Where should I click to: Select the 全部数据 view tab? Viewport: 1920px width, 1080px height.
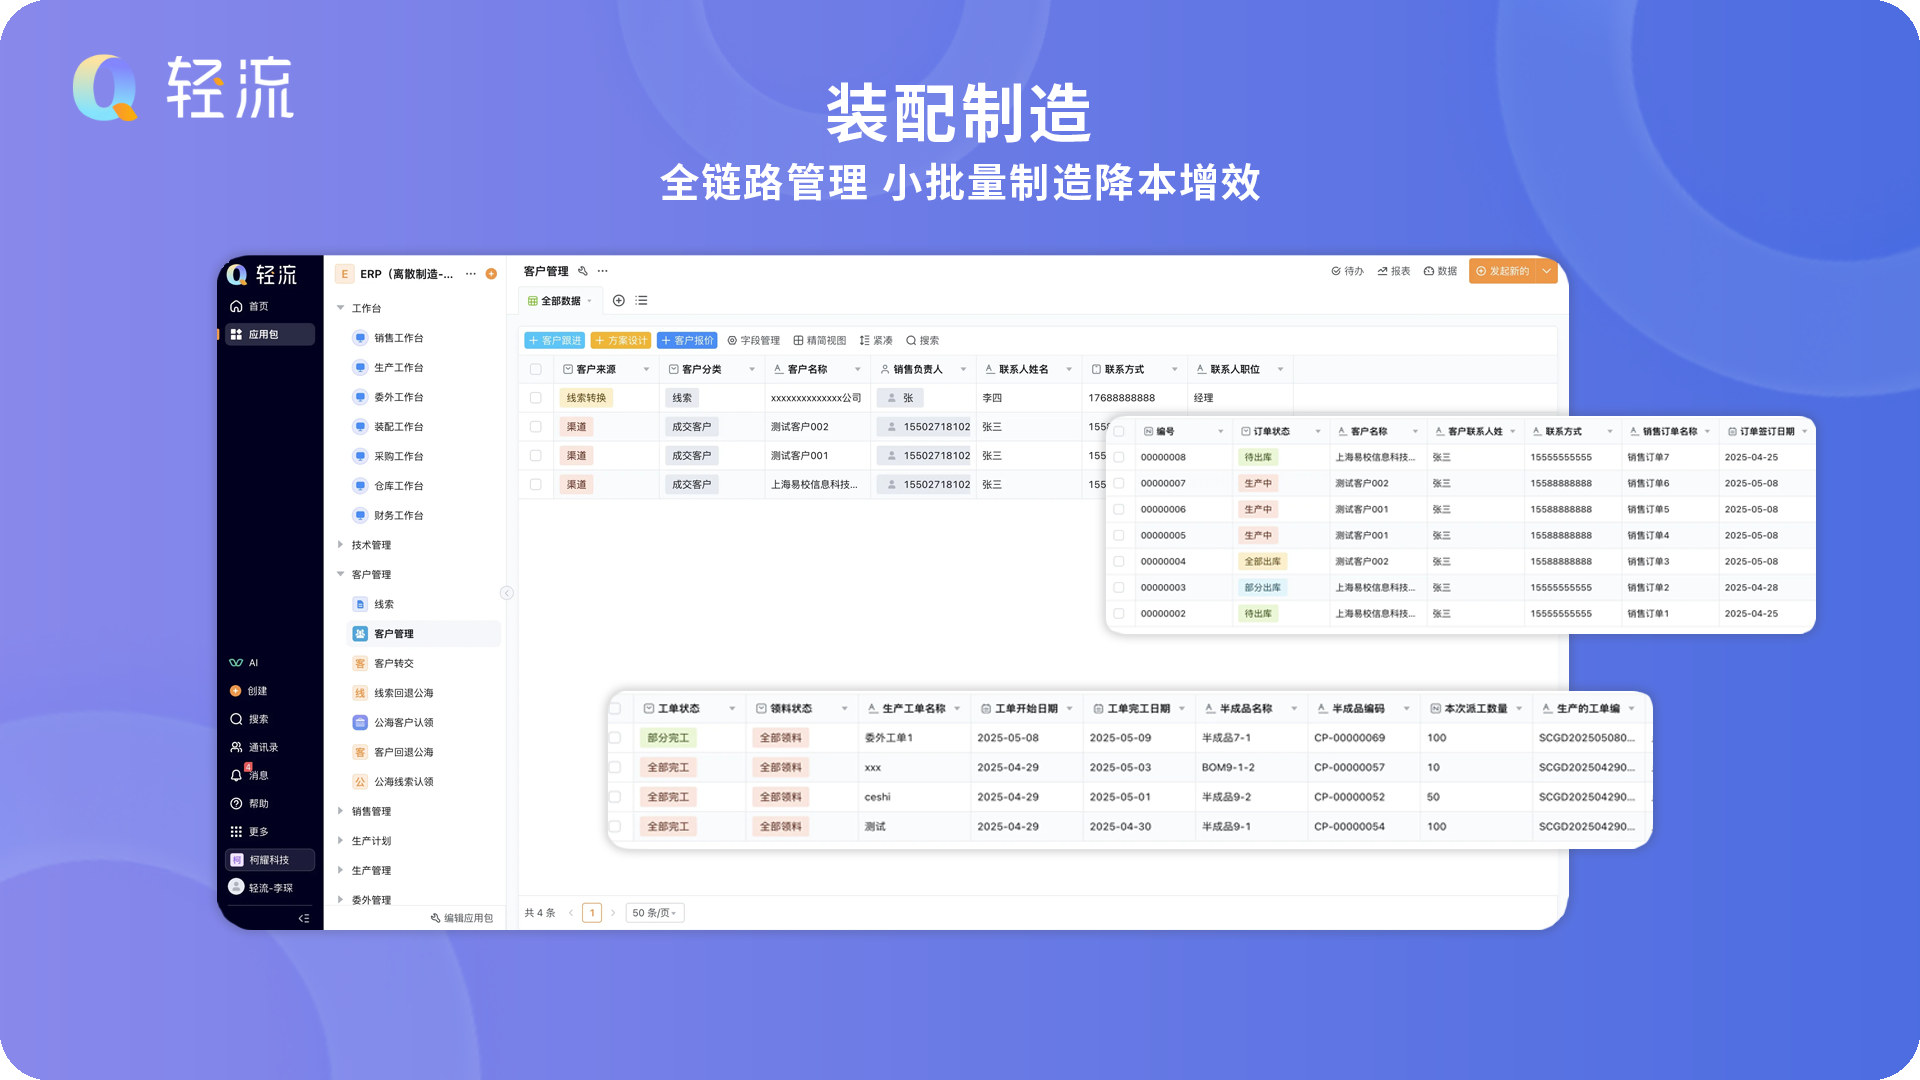tap(560, 300)
